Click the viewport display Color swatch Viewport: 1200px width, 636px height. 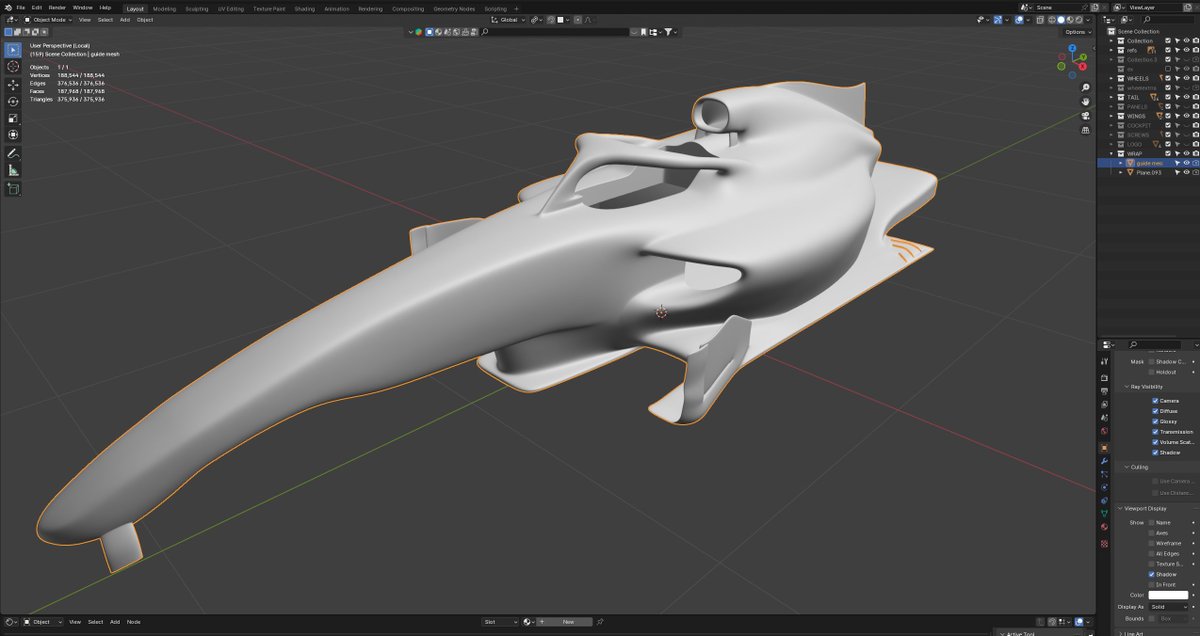[1169, 595]
